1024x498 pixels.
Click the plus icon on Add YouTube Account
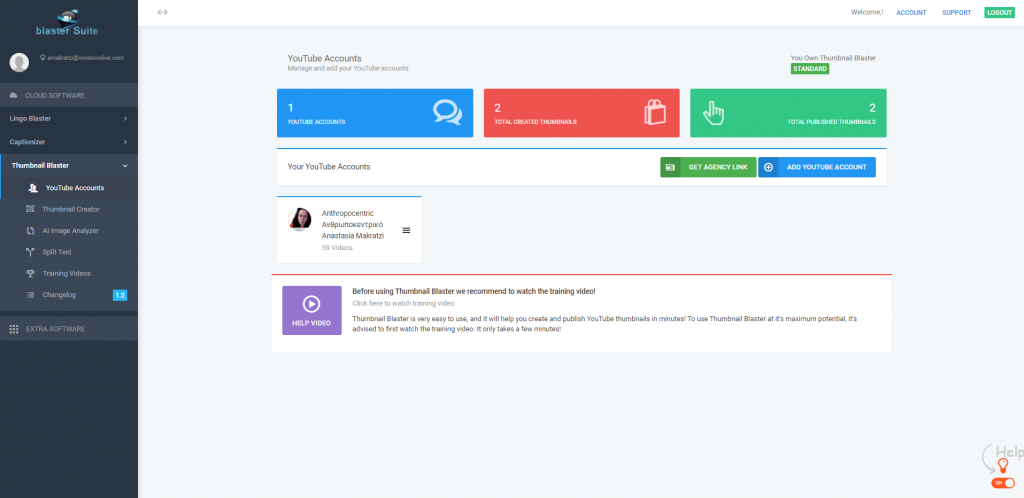point(768,167)
